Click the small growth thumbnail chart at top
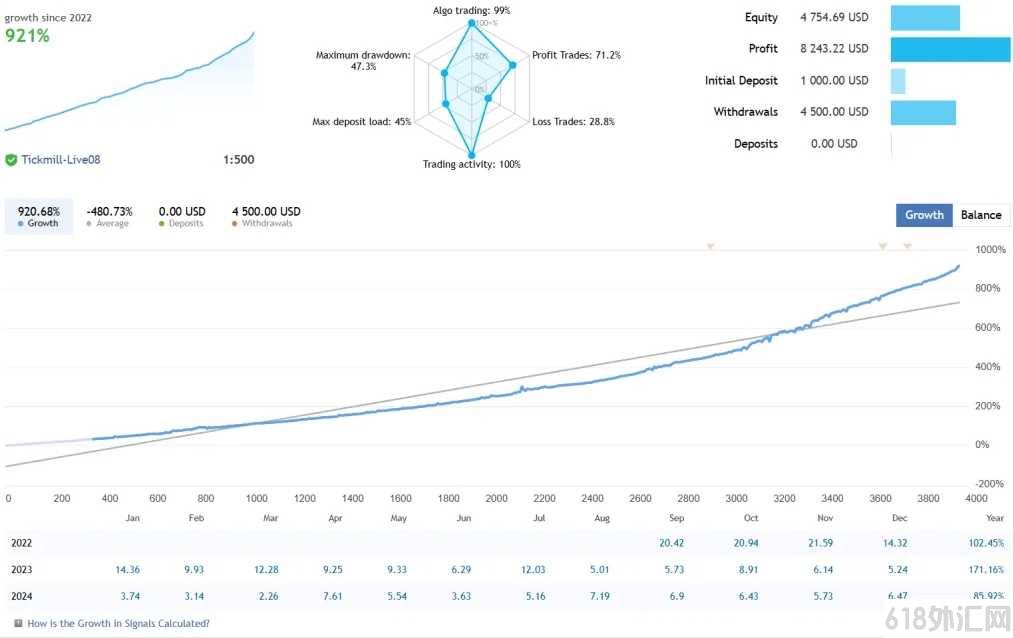Screen dimensions: 1013x638 tap(129, 81)
